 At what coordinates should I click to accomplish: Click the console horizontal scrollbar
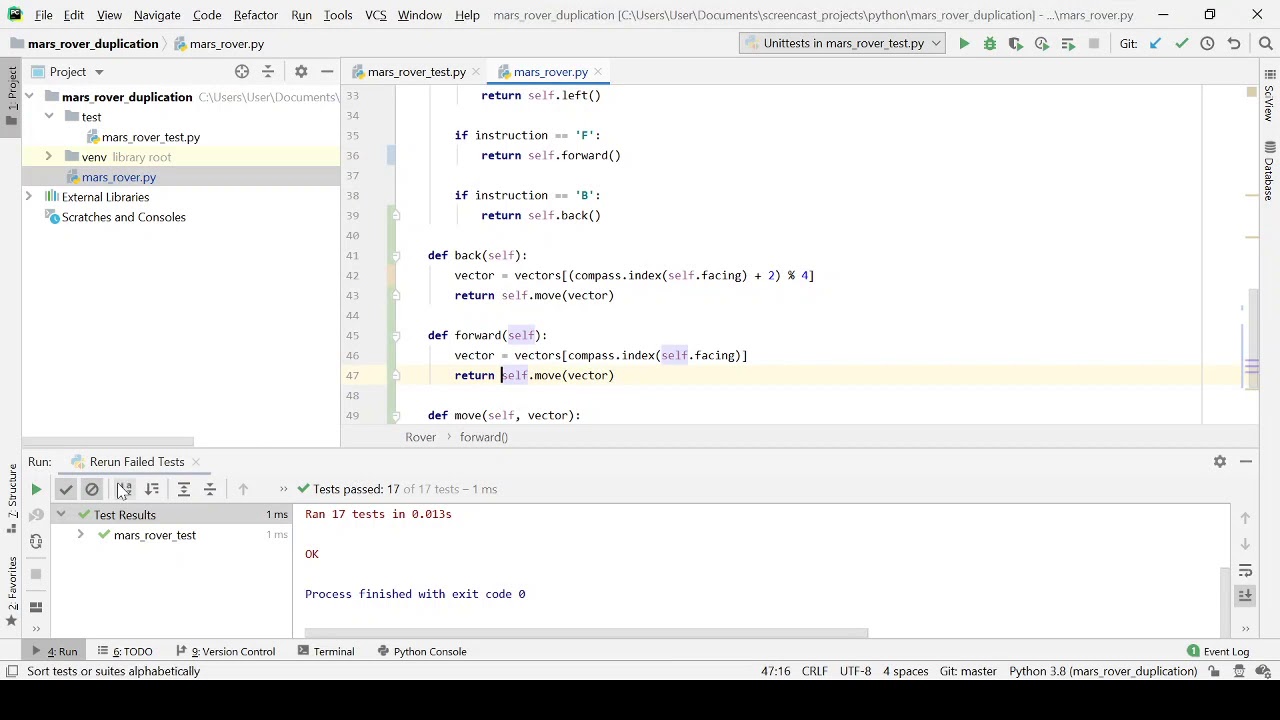(586, 633)
